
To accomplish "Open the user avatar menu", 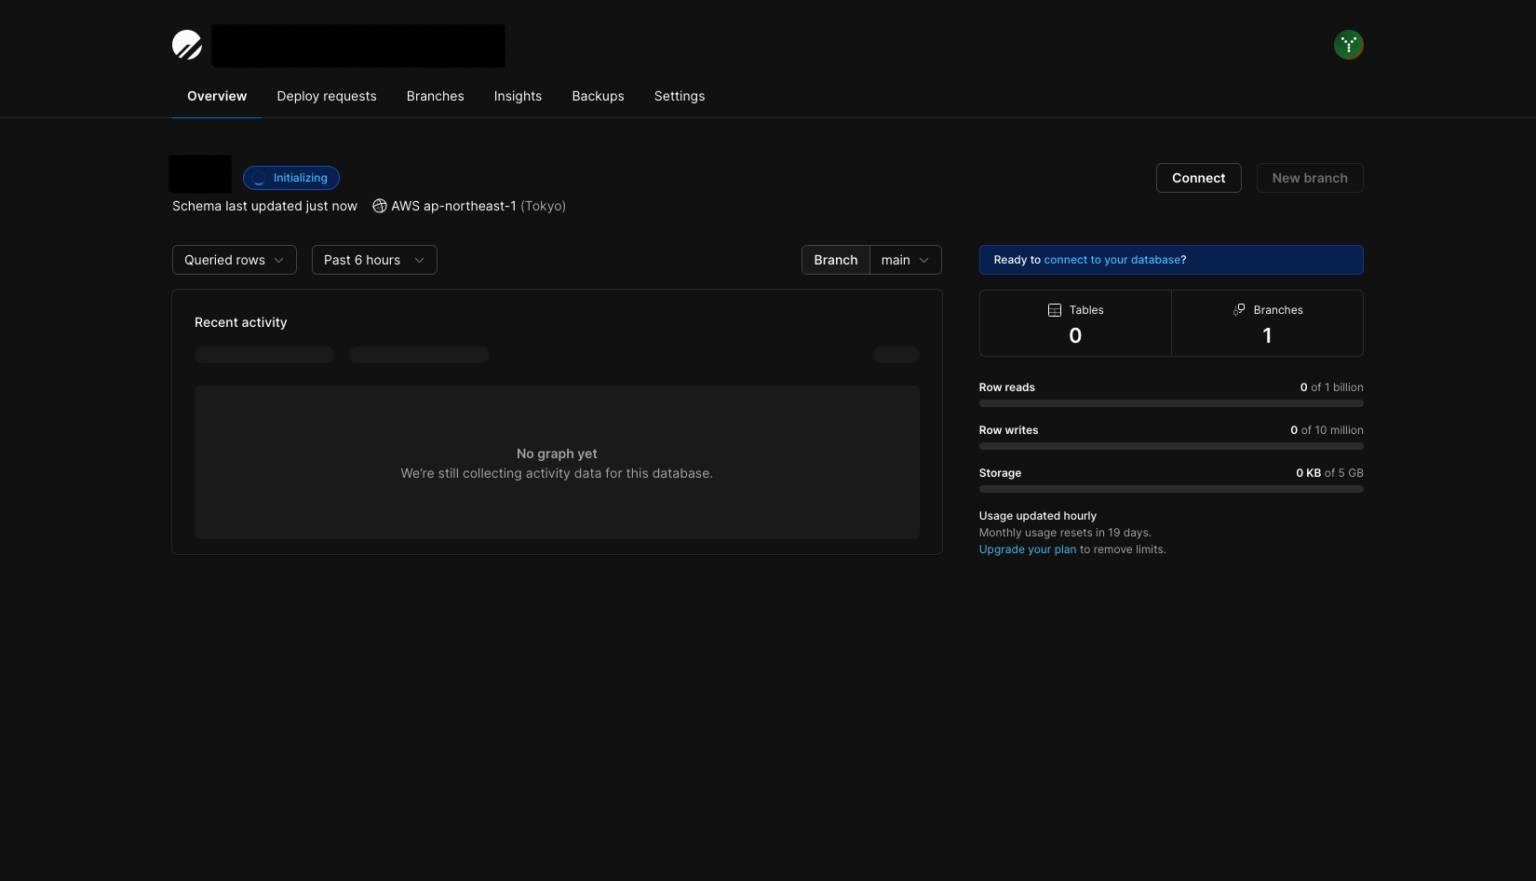I will tap(1348, 45).
